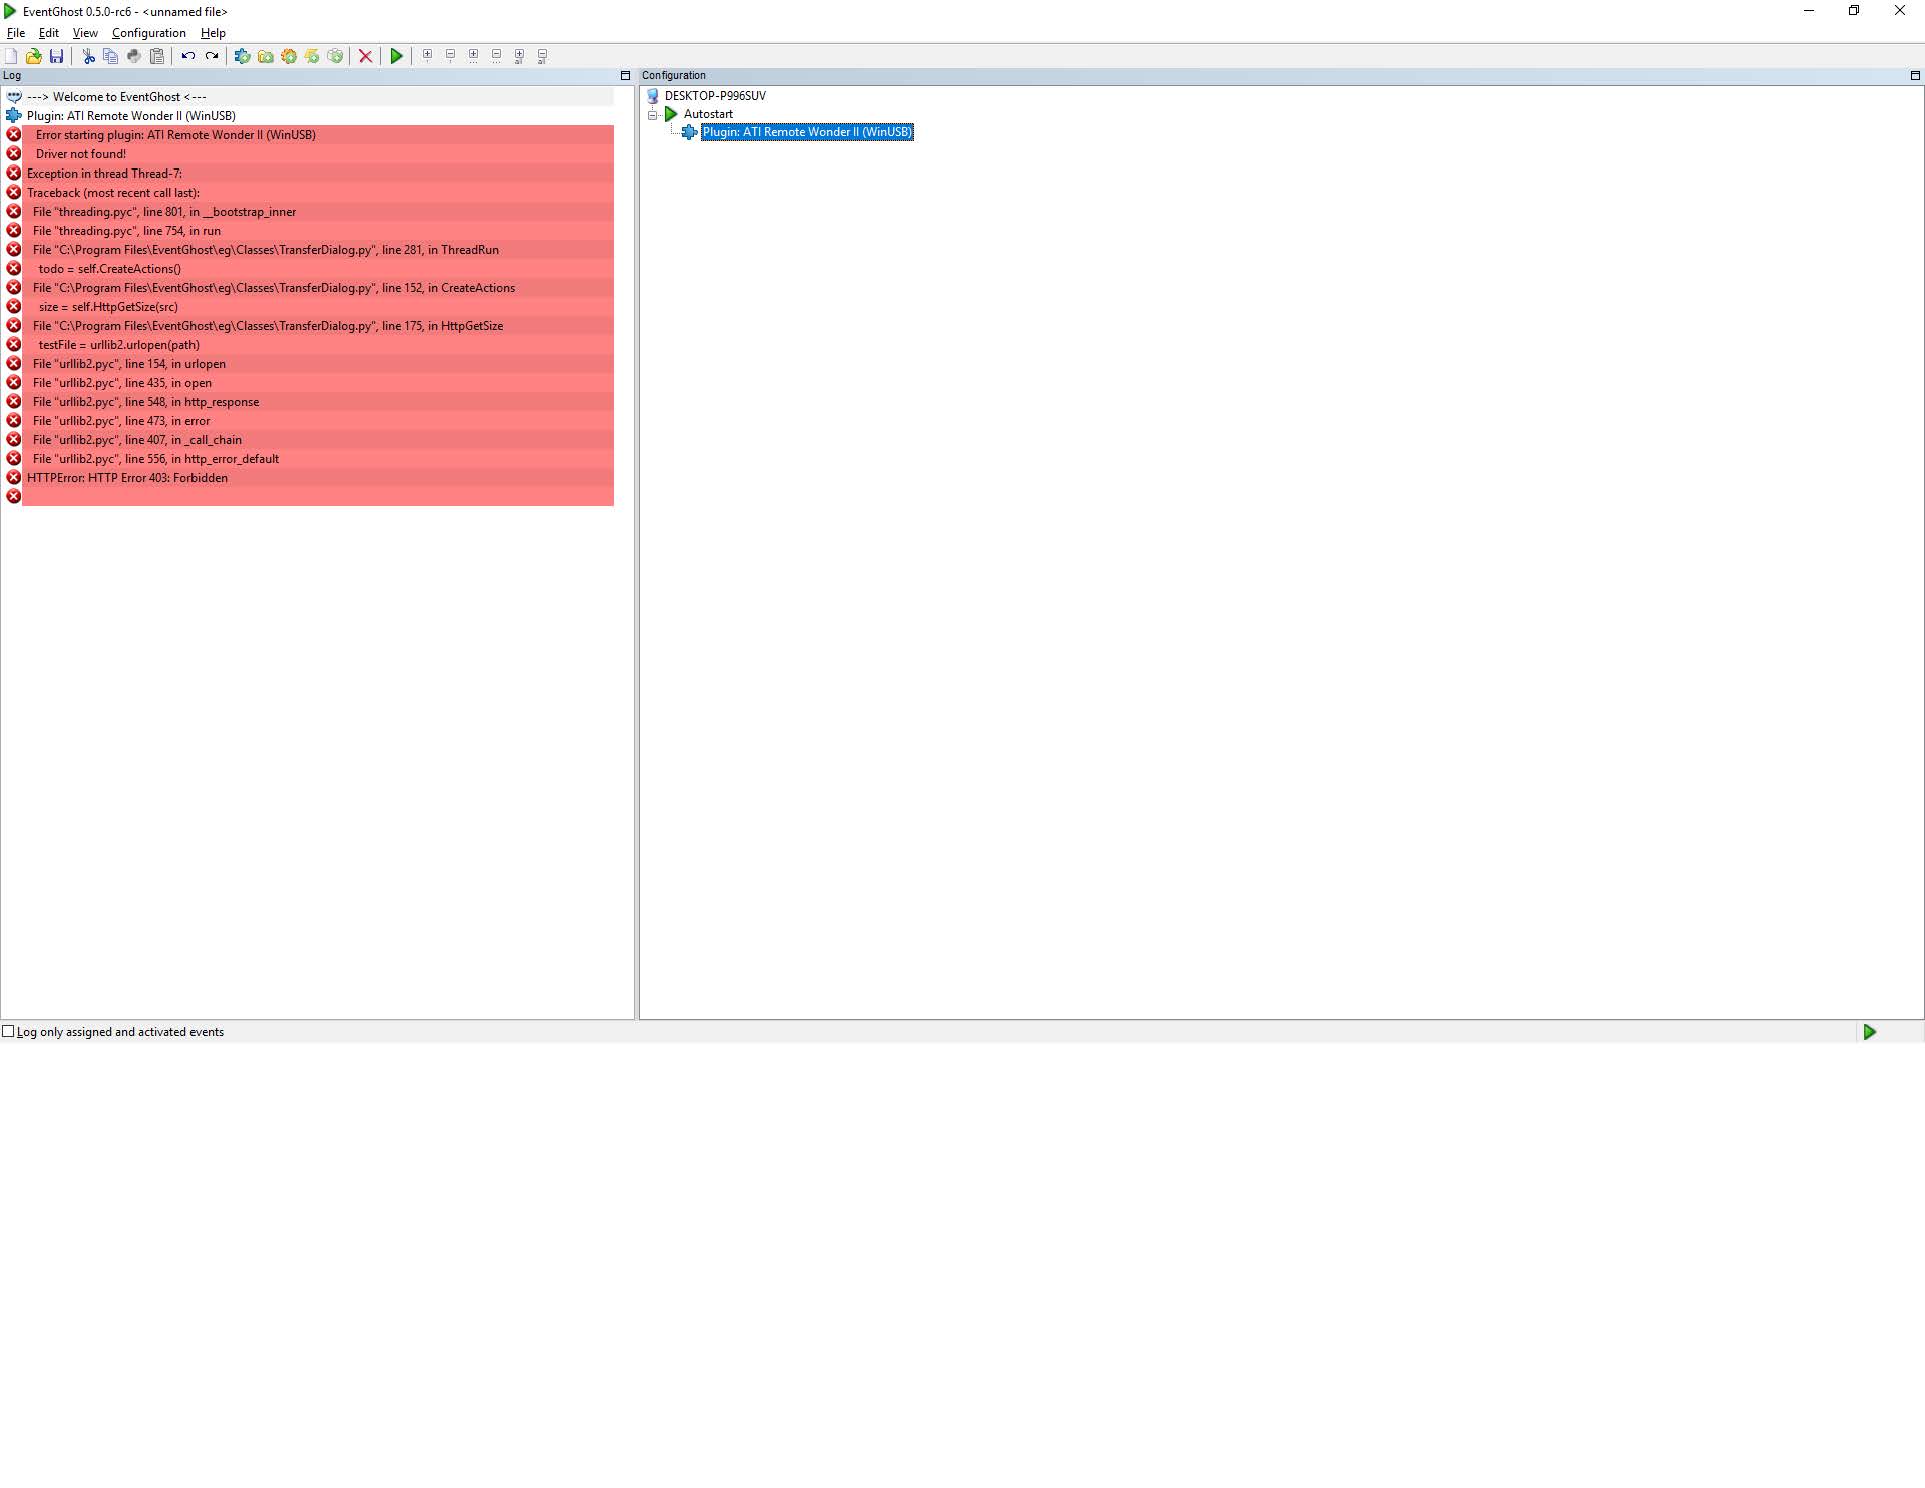The image size is (1925, 1488).
Task: Save the file with the floppy disk icon
Action: tap(56, 56)
